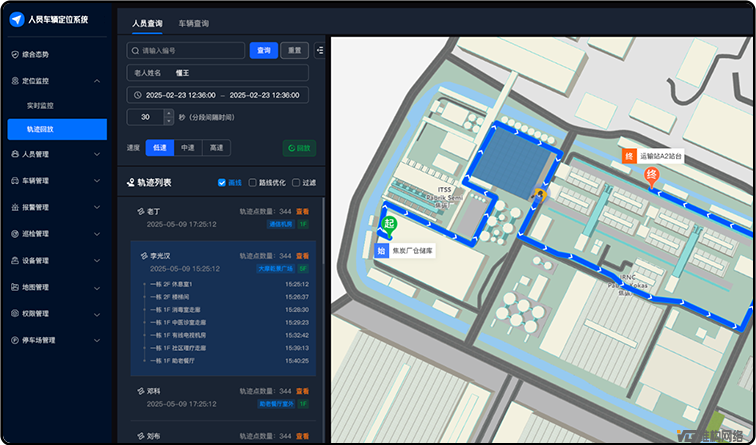Click the orange 终 end marker pin
Viewport: 756px width, 445px height.
(651, 176)
